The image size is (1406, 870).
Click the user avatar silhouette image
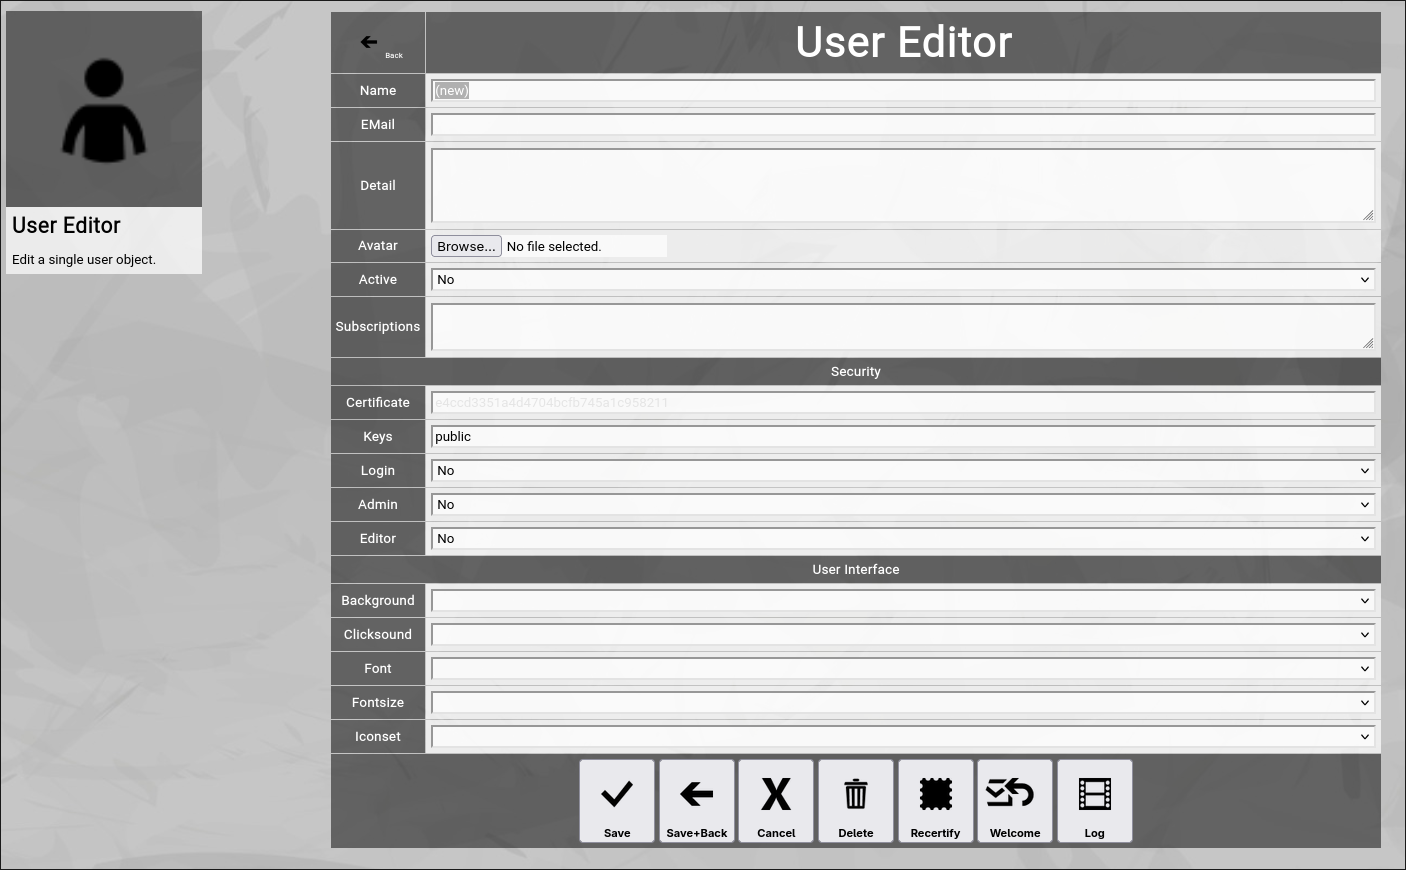click(x=104, y=110)
